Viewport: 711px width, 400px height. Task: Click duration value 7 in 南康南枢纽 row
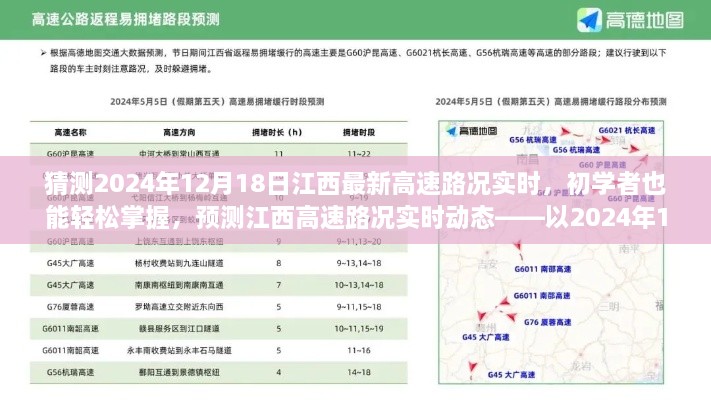coord(278,285)
